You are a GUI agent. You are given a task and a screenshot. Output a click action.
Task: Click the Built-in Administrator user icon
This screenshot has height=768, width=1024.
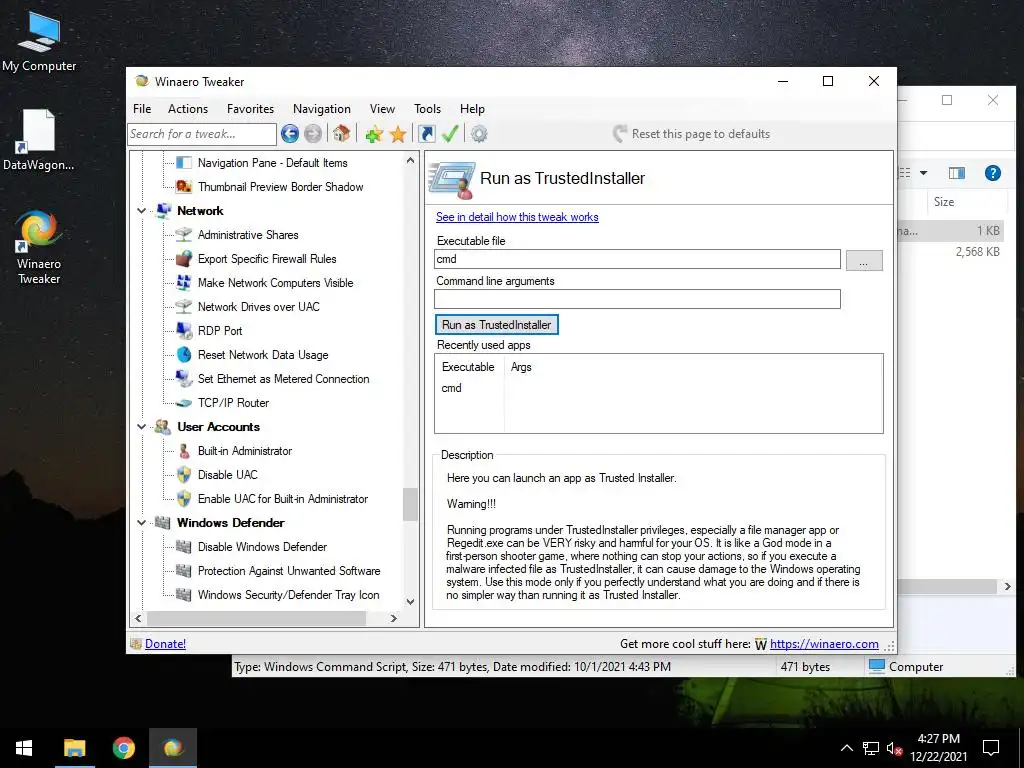coord(184,451)
